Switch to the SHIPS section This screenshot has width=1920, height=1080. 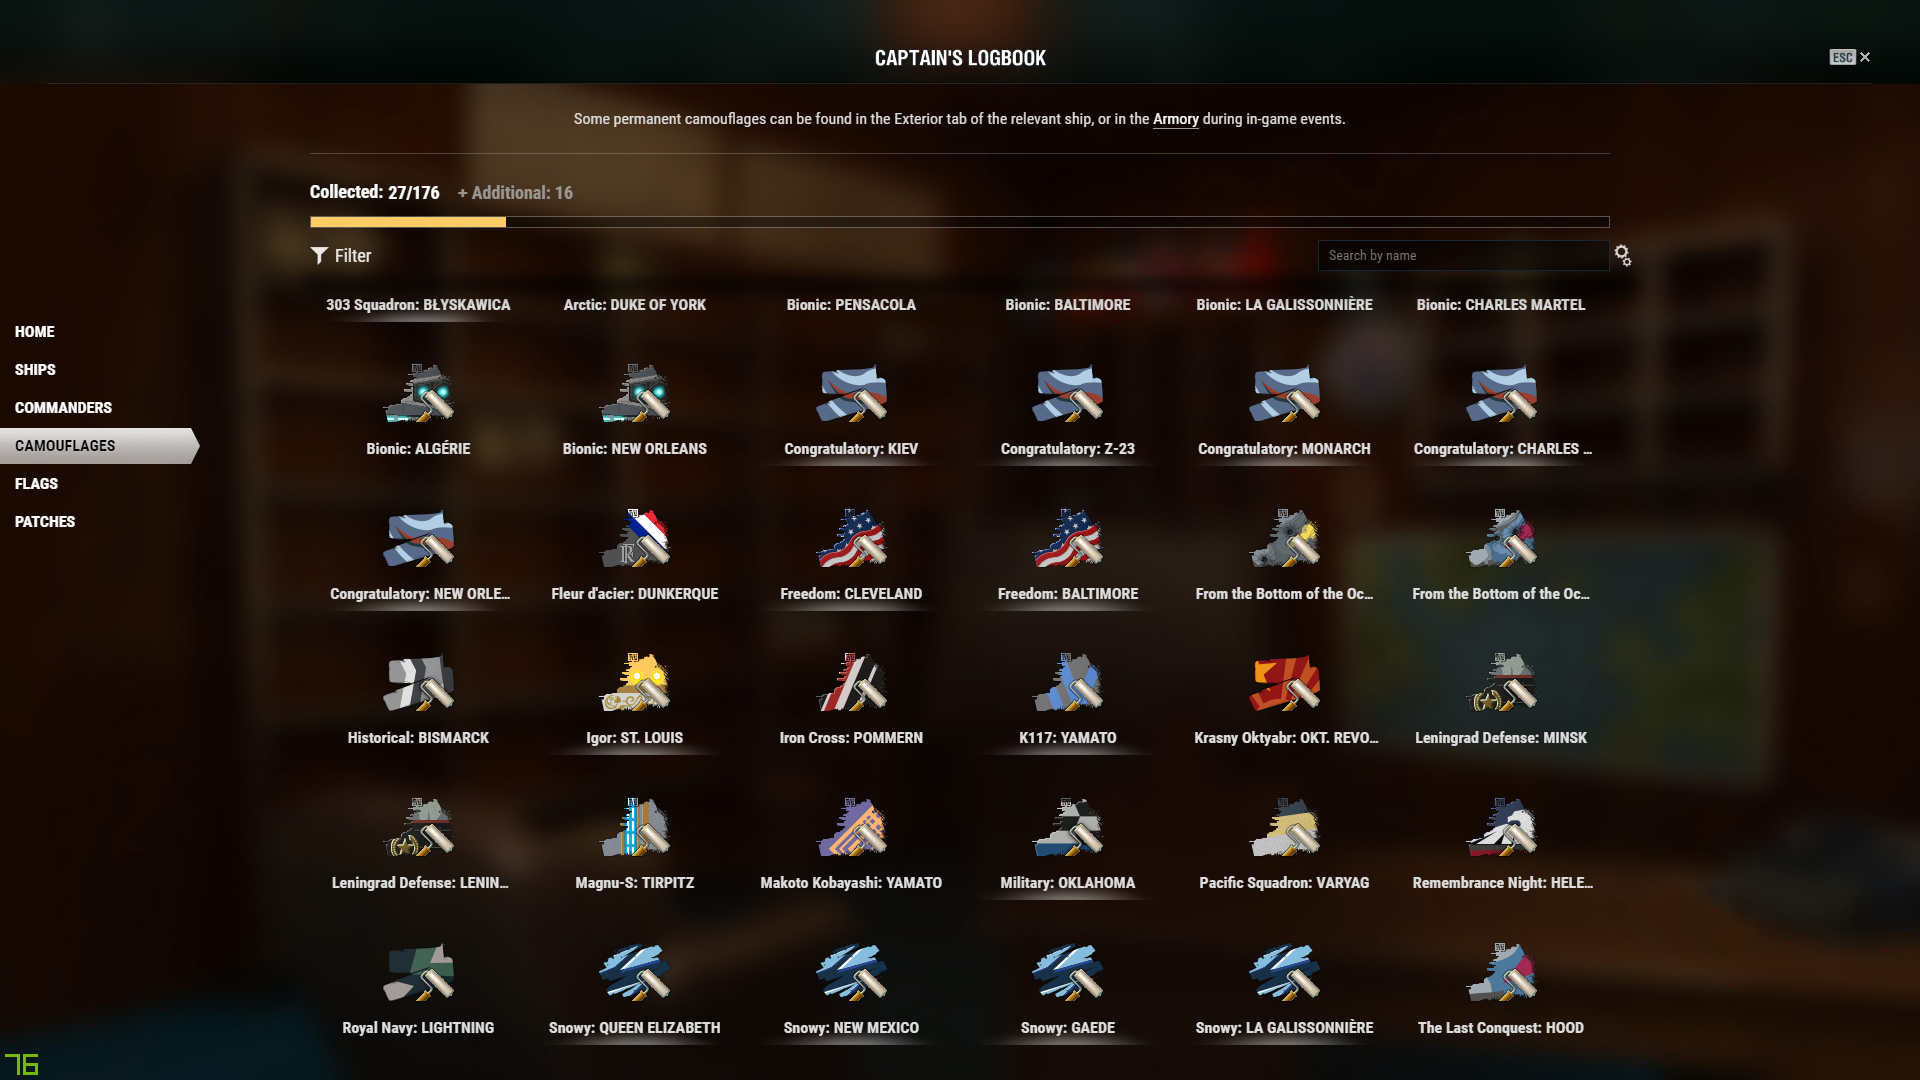pos(35,370)
